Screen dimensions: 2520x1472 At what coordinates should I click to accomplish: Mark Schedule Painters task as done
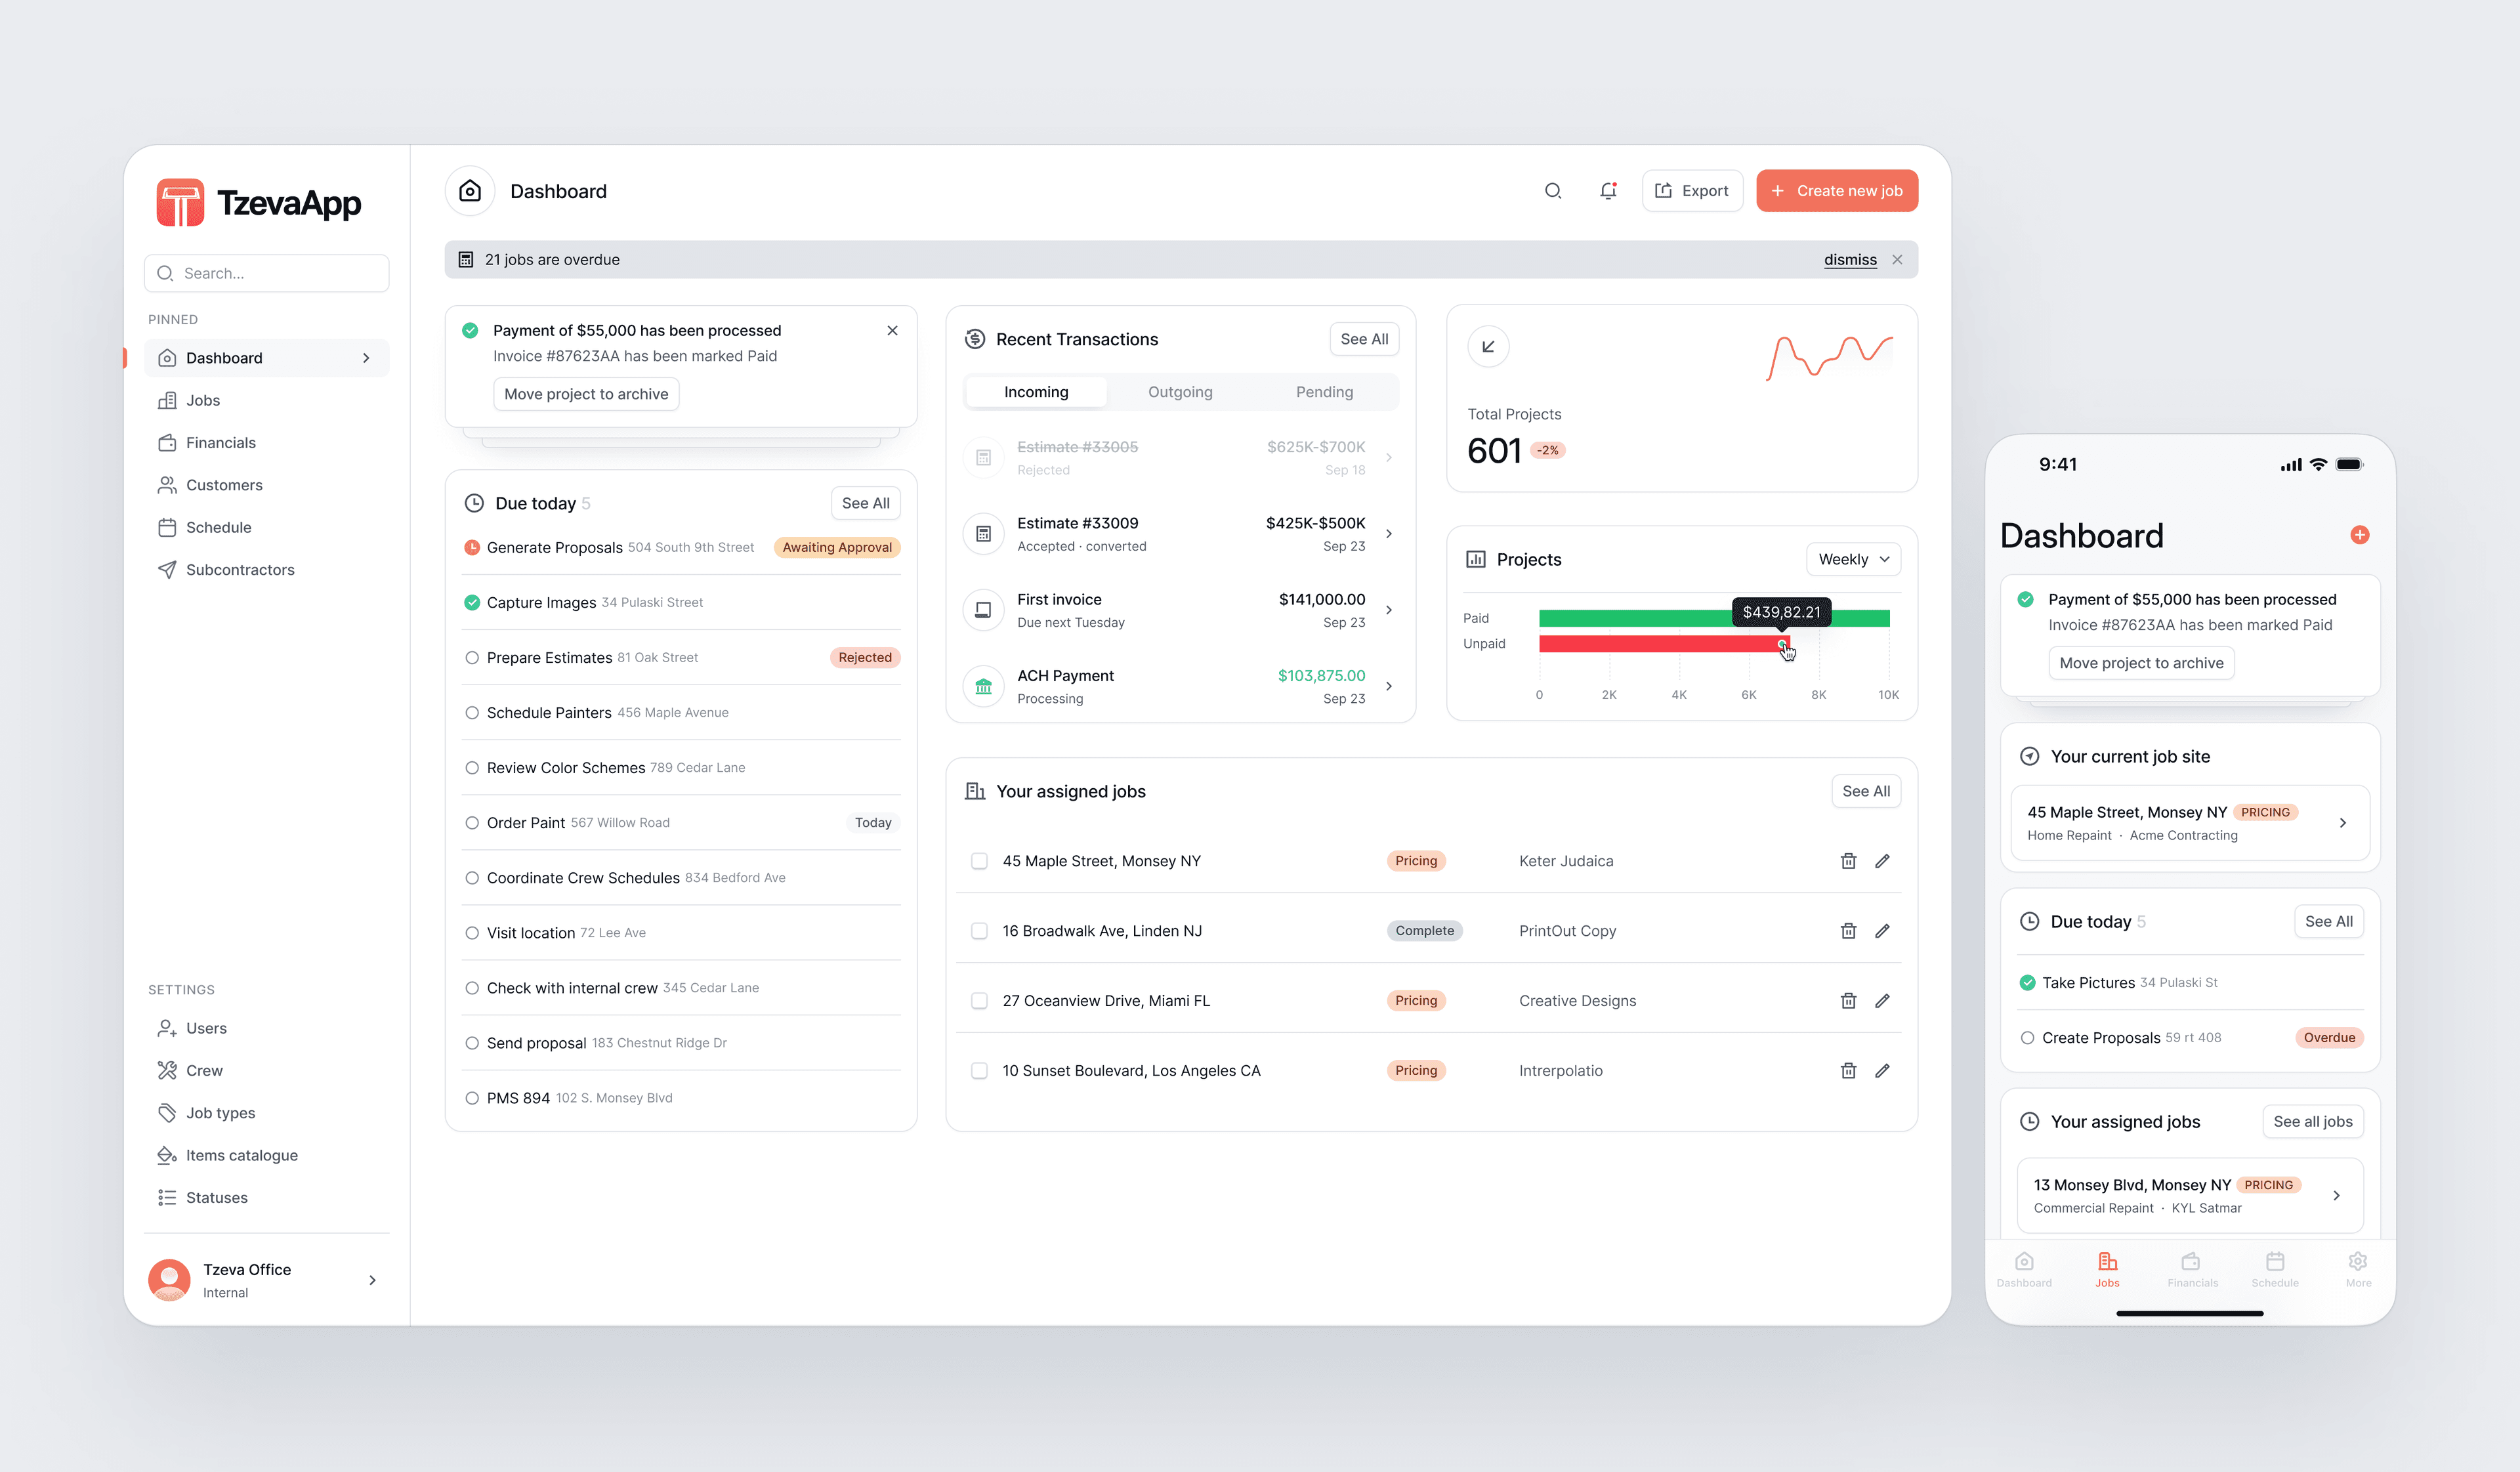tap(472, 713)
